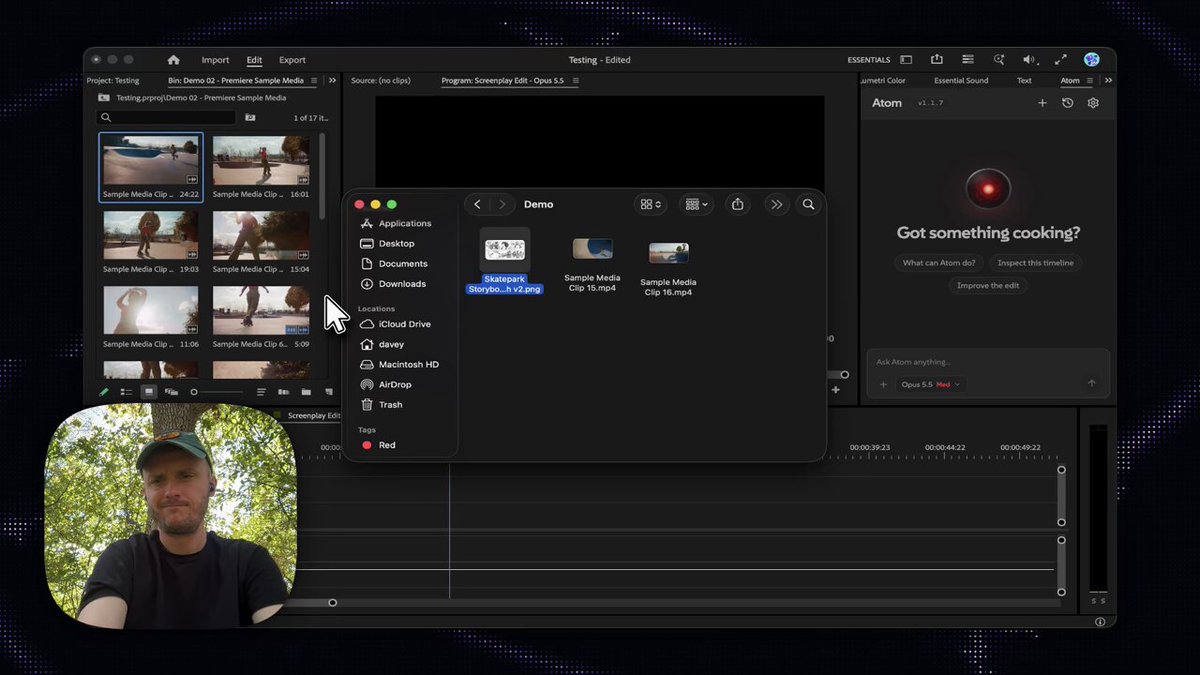Click the new item icon in bin footer
Image resolution: width=1200 pixels, height=675 pixels.
[x=328, y=392]
